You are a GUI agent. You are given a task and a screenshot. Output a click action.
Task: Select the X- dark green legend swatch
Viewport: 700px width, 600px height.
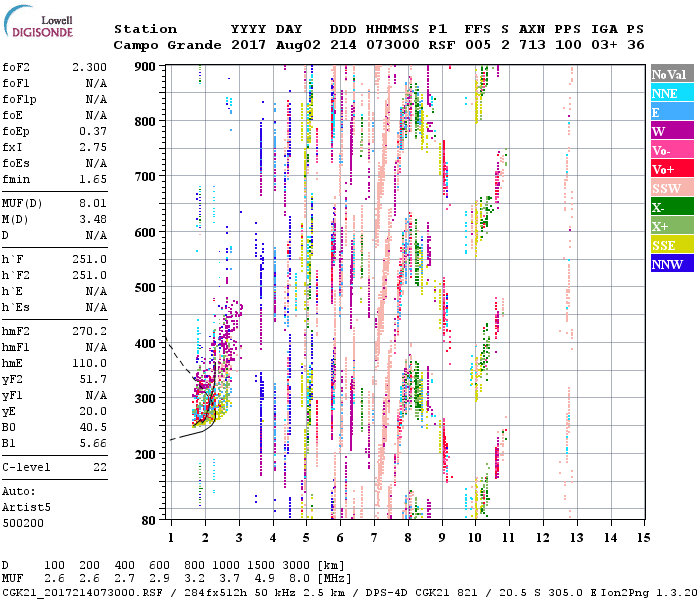point(672,207)
